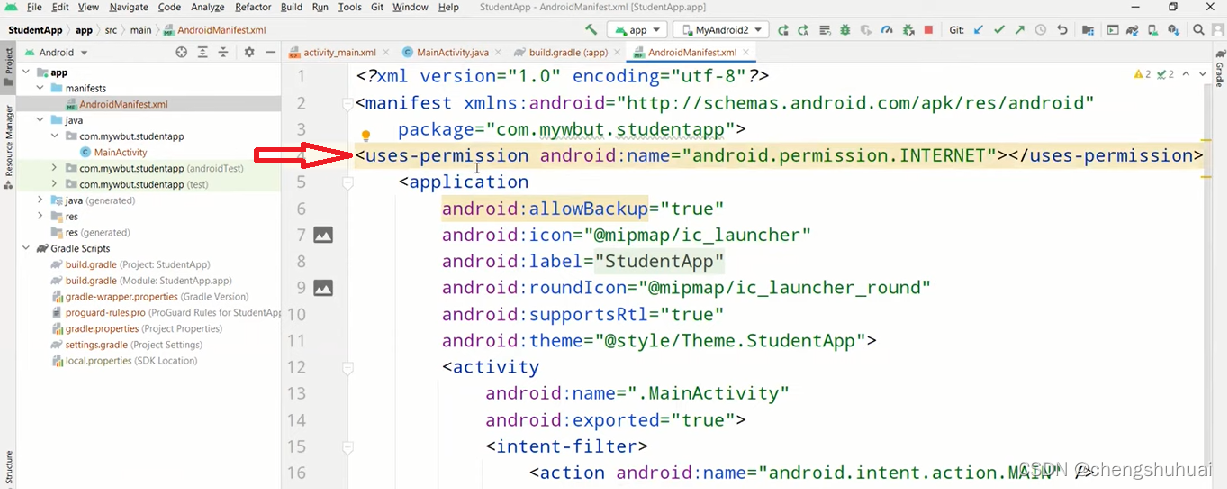Close the AndroidManifest.xml editor tab

tap(744, 52)
